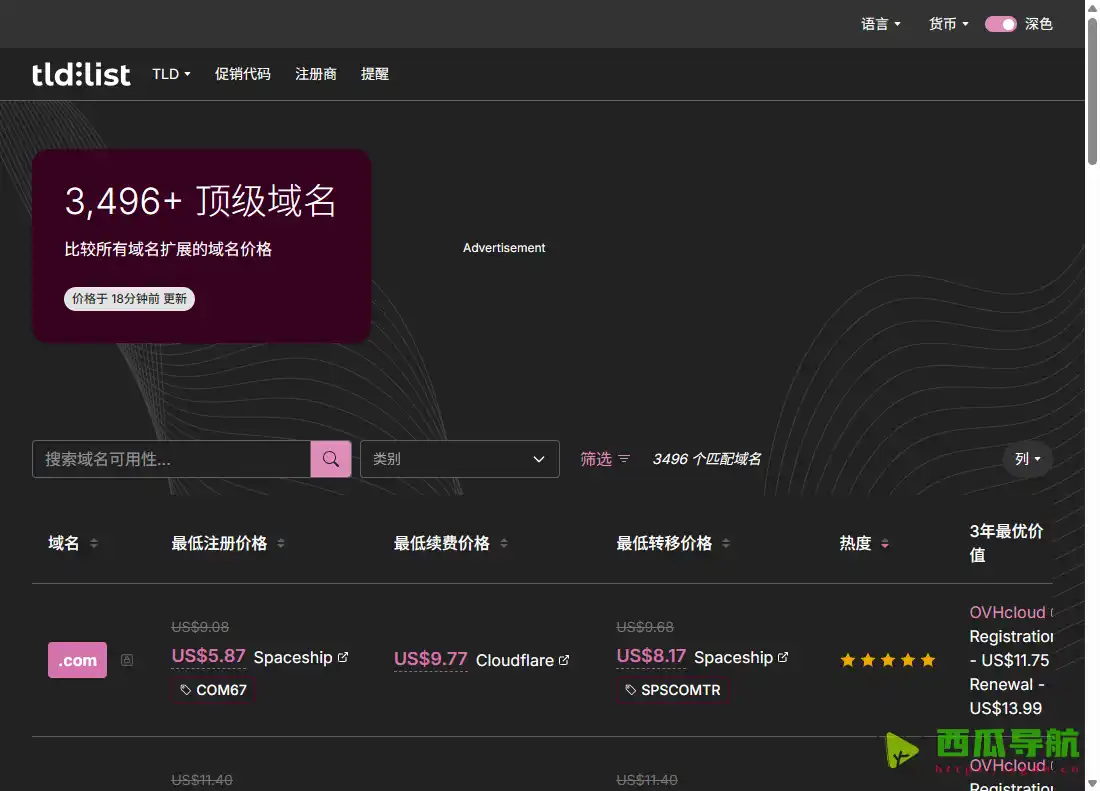Viewport: 1100px width, 791px height.
Task: Click the COM67 promo code
Action: (213, 690)
